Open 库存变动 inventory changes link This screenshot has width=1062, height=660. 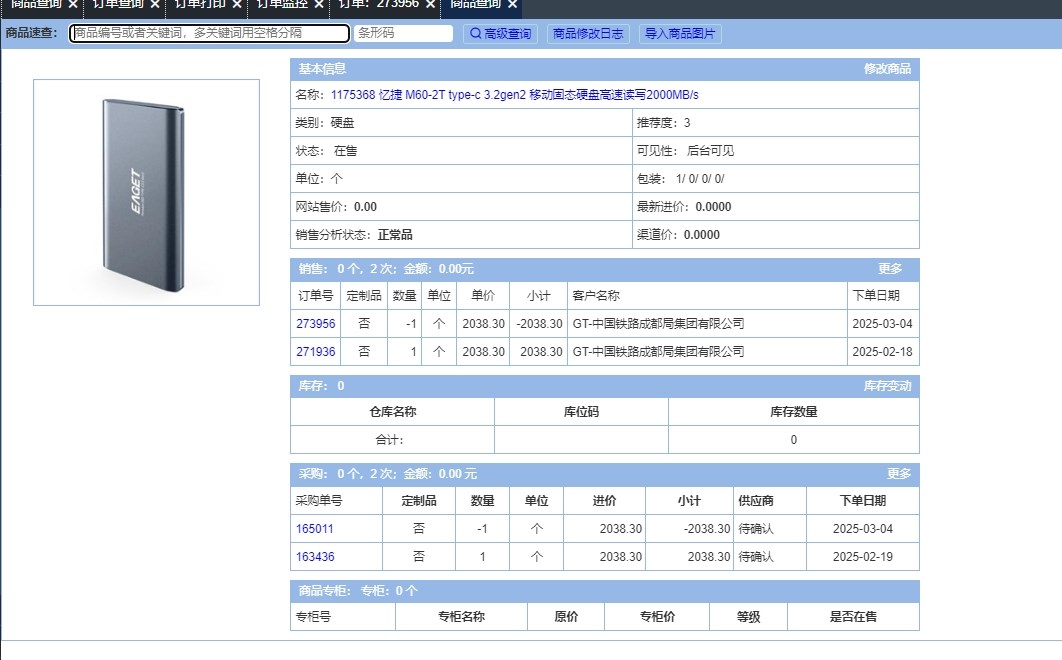[x=887, y=386]
